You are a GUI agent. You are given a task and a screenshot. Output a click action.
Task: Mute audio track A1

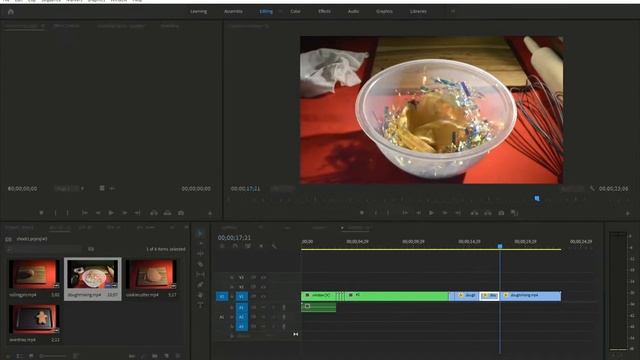[x=263, y=307]
